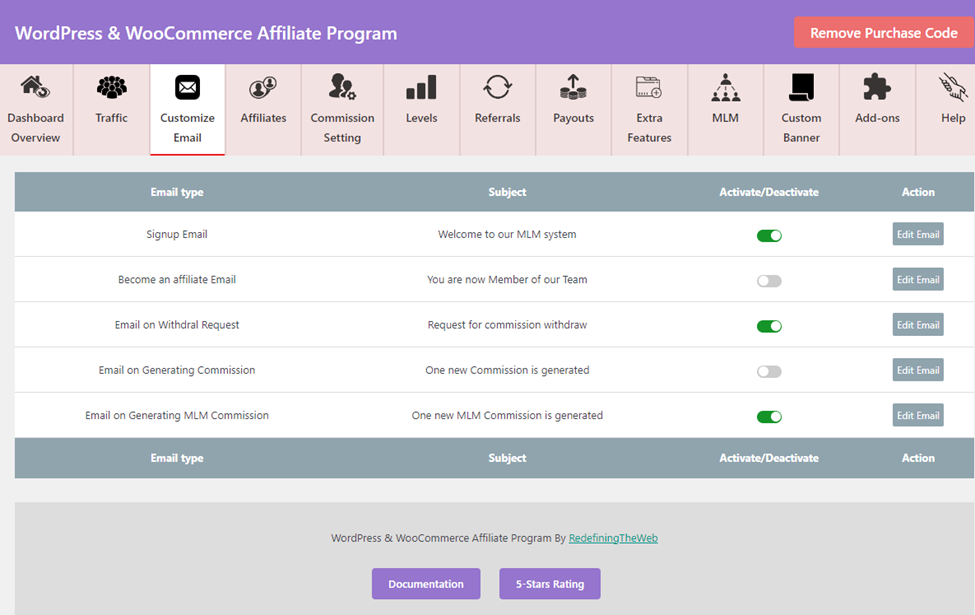975x615 pixels.
Task: Click the top 'Subject' column header
Action: (507, 192)
